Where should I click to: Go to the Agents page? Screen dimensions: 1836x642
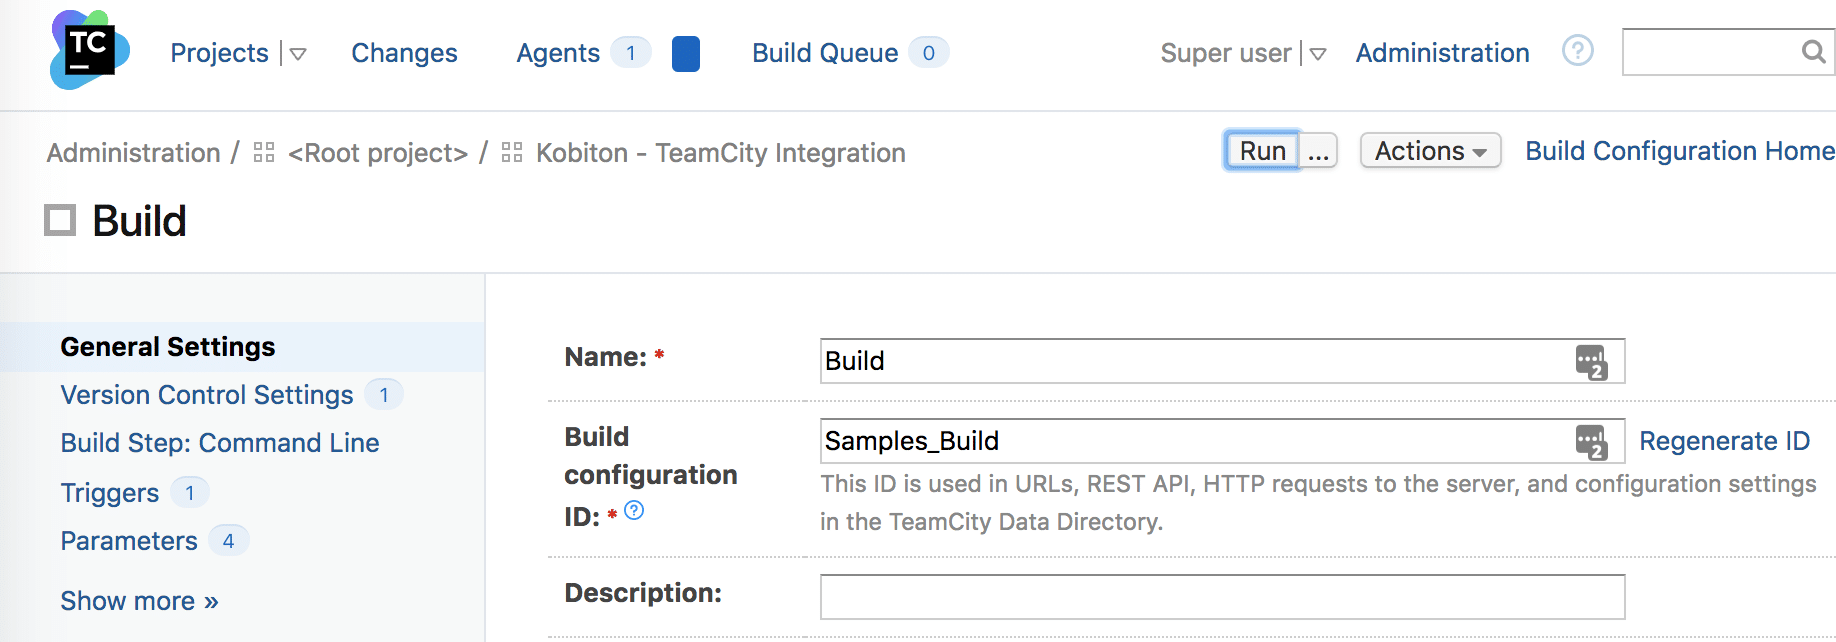(x=558, y=53)
